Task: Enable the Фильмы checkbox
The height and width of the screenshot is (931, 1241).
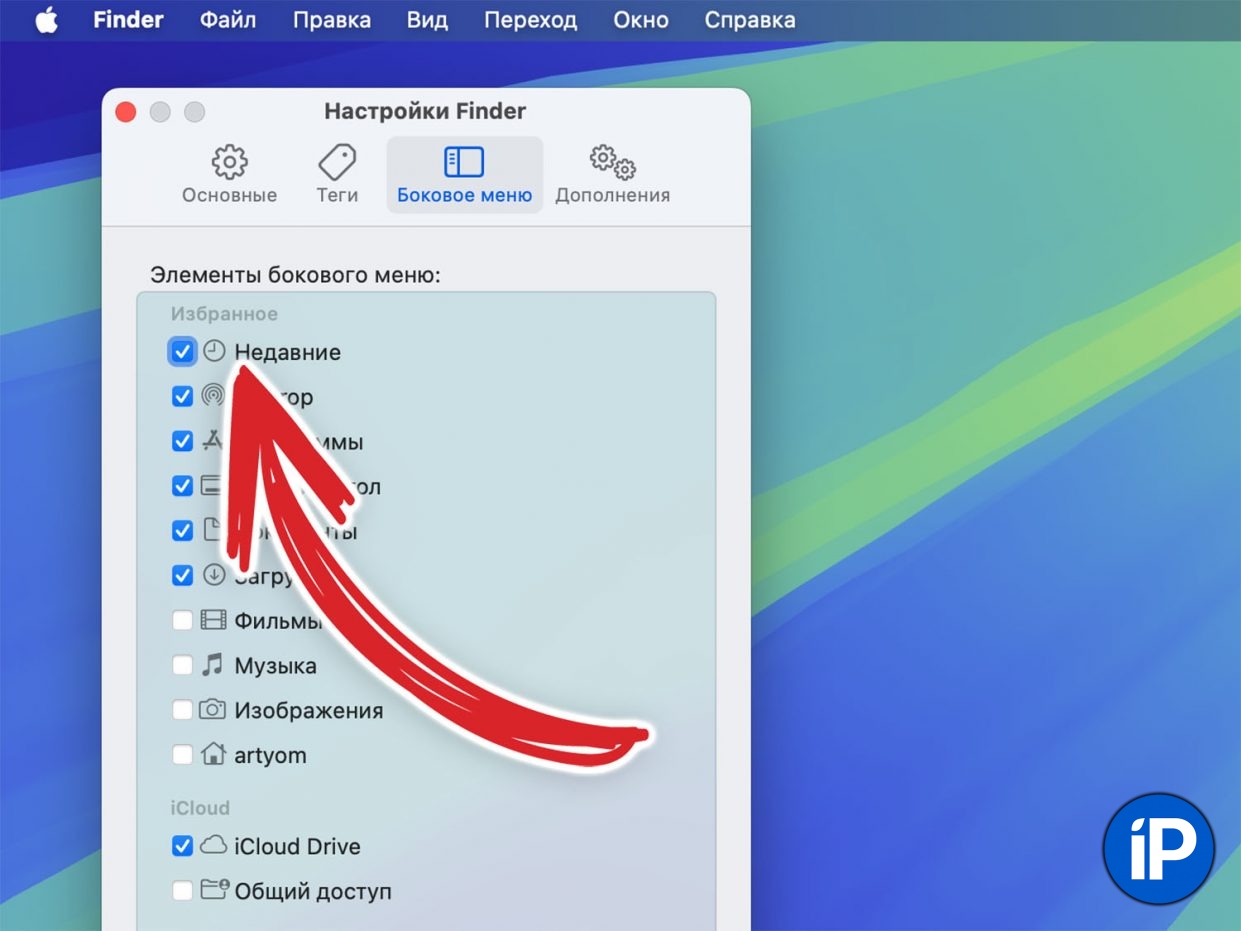Action: click(182, 620)
